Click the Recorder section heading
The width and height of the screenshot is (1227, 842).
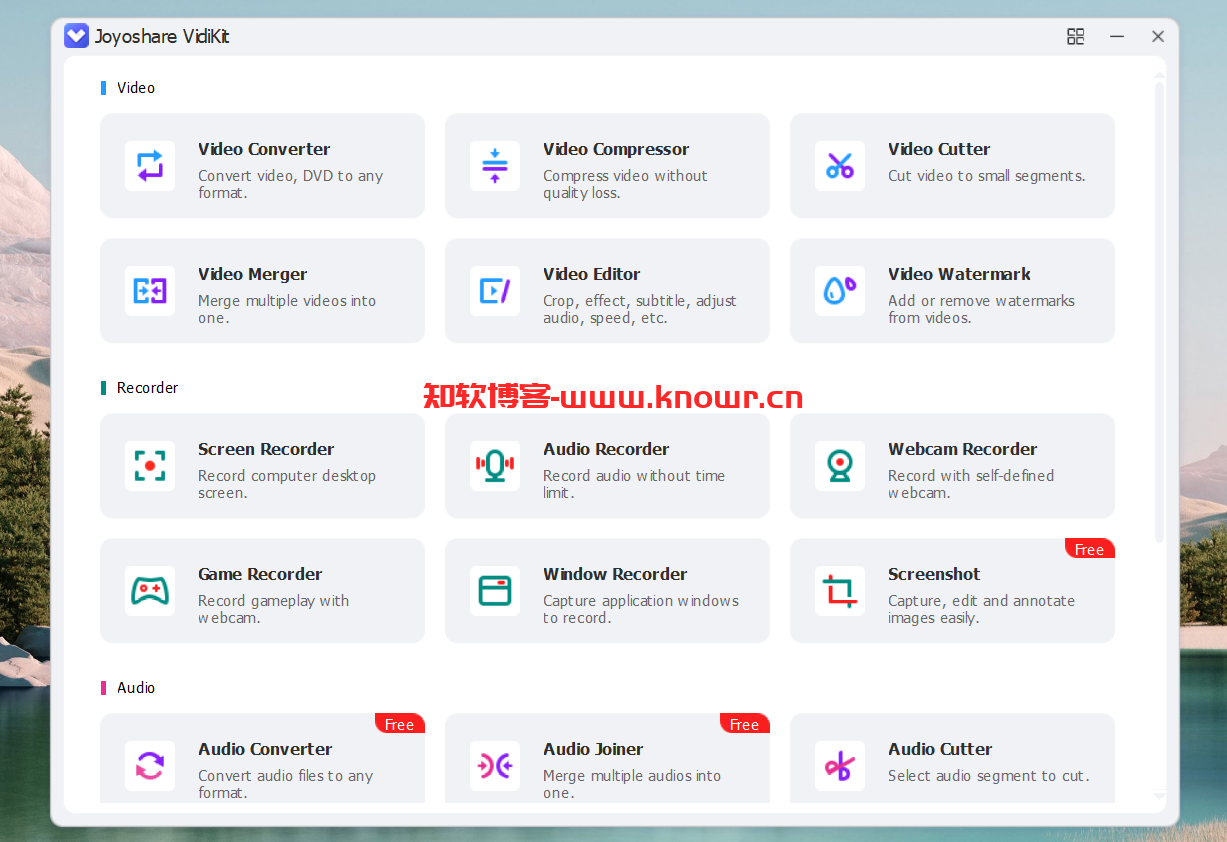pyautogui.click(x=147, y=388)
